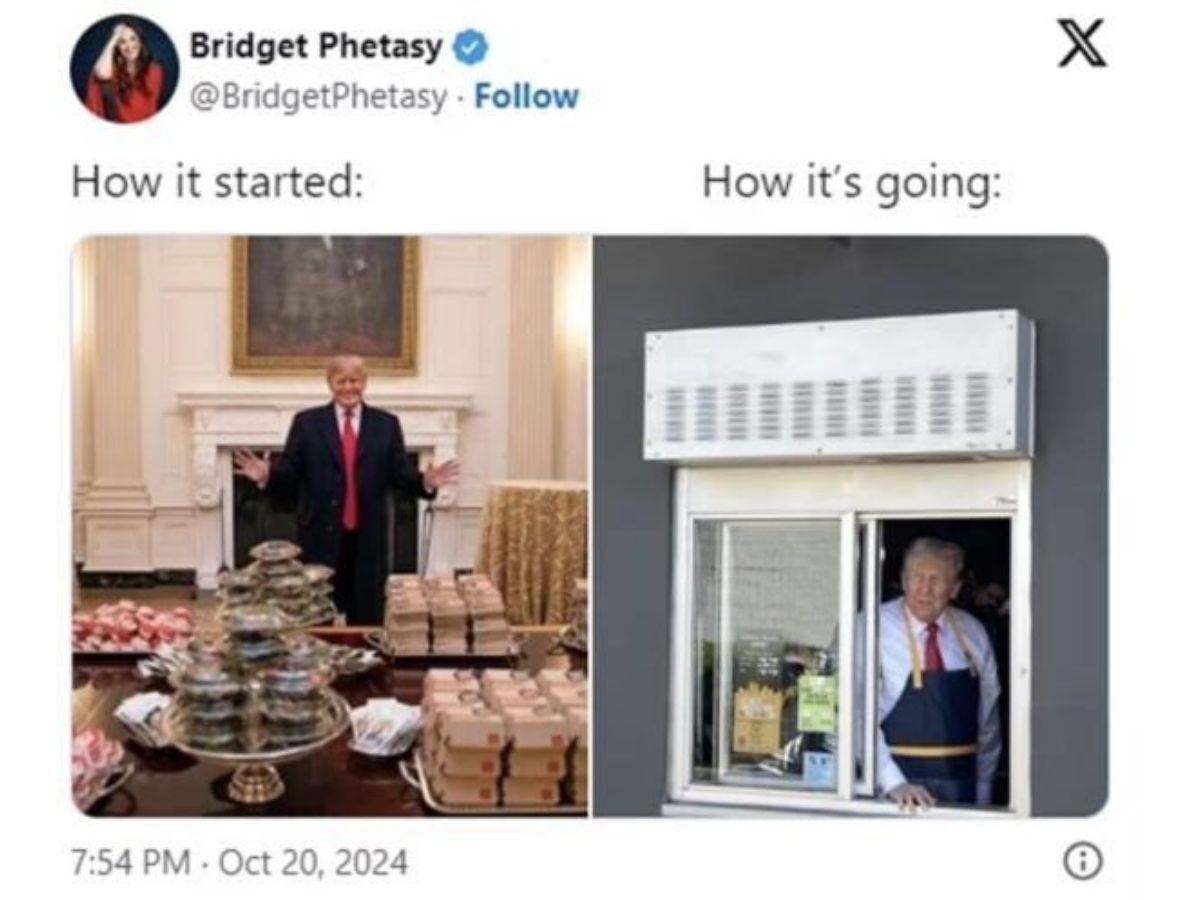1200x900 pixels.
Task: Select the 'How it started:' text
Action: point(216,184)
